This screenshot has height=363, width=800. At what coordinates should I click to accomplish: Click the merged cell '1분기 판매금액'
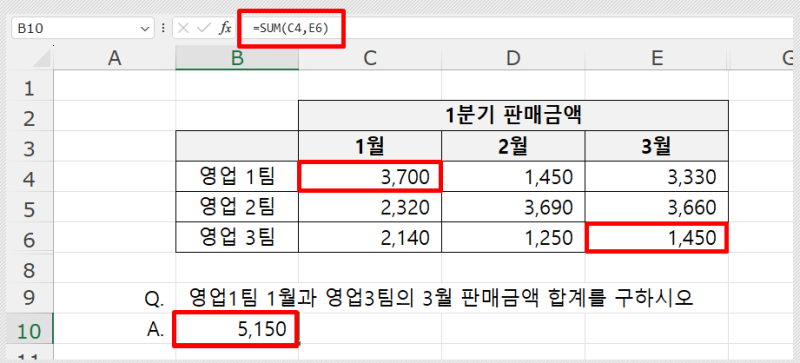click(513, 116)
